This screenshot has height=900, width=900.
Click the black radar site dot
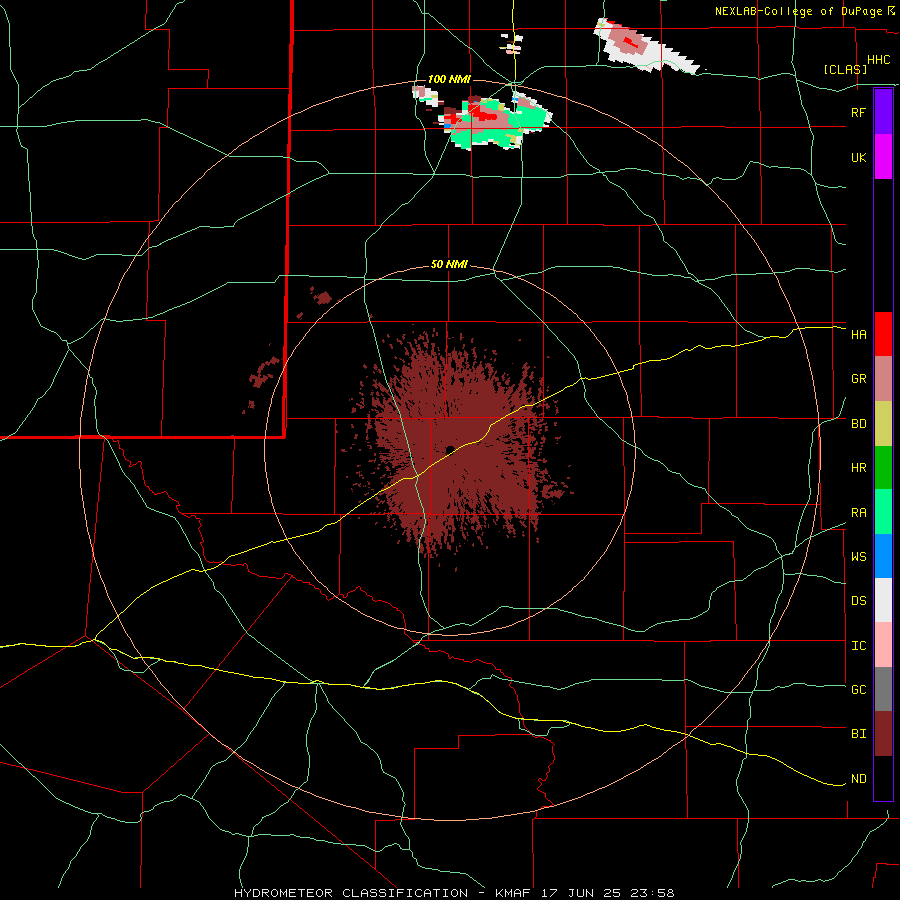[450, 449]
